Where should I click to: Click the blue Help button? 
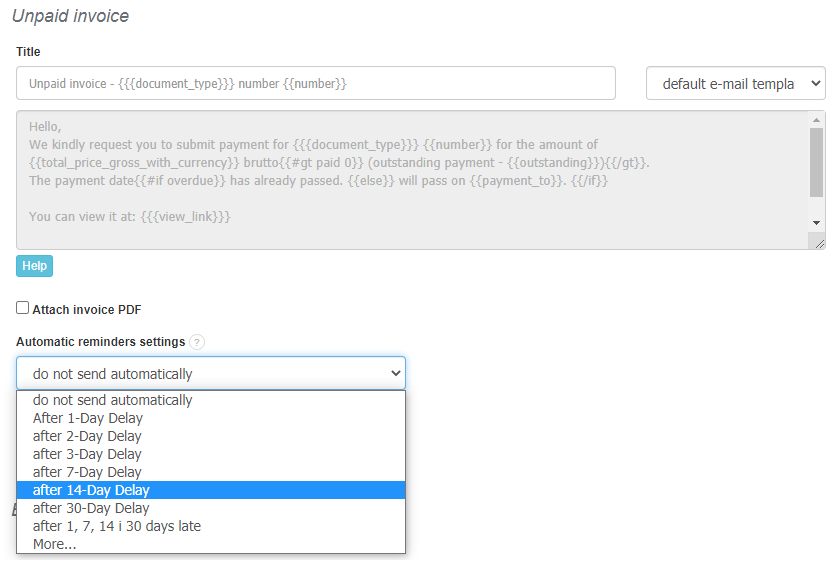pyautogui.click(x=34, y=266)
